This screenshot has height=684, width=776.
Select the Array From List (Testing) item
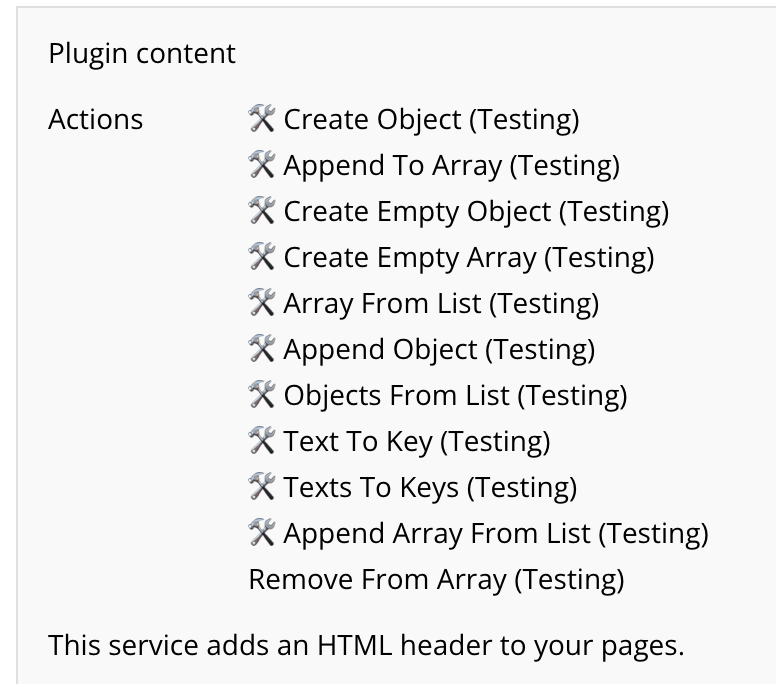(441, 304)
